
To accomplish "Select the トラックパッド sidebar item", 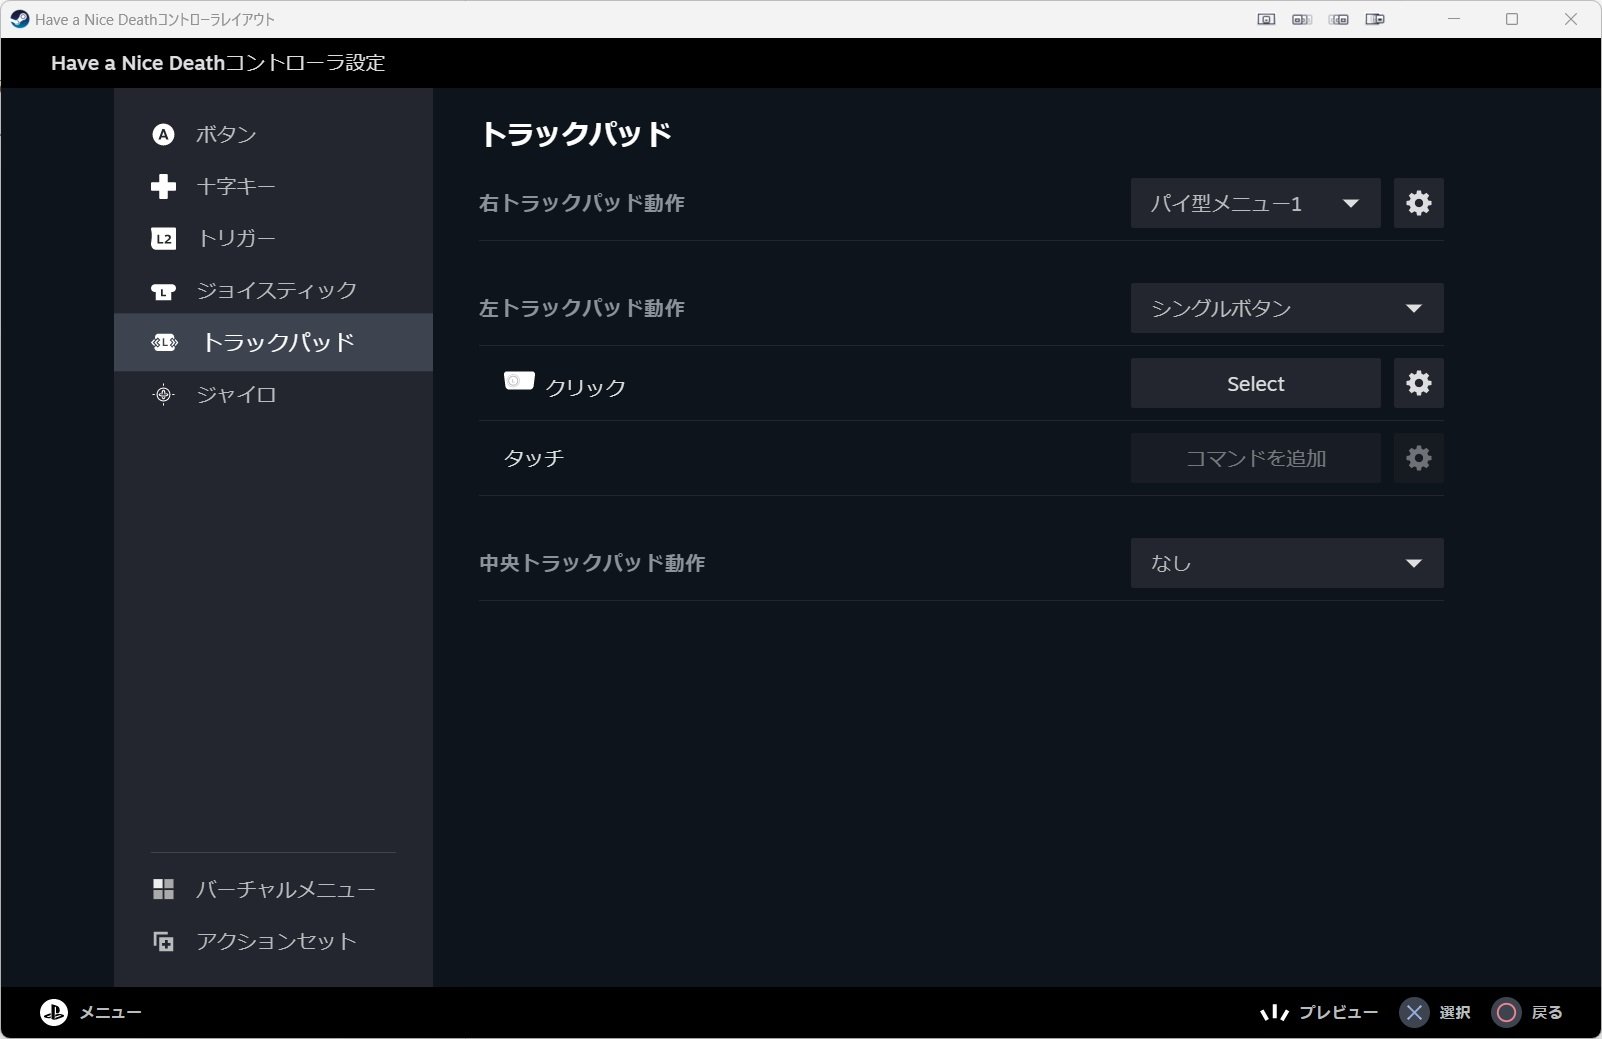I will click(273, 342).
